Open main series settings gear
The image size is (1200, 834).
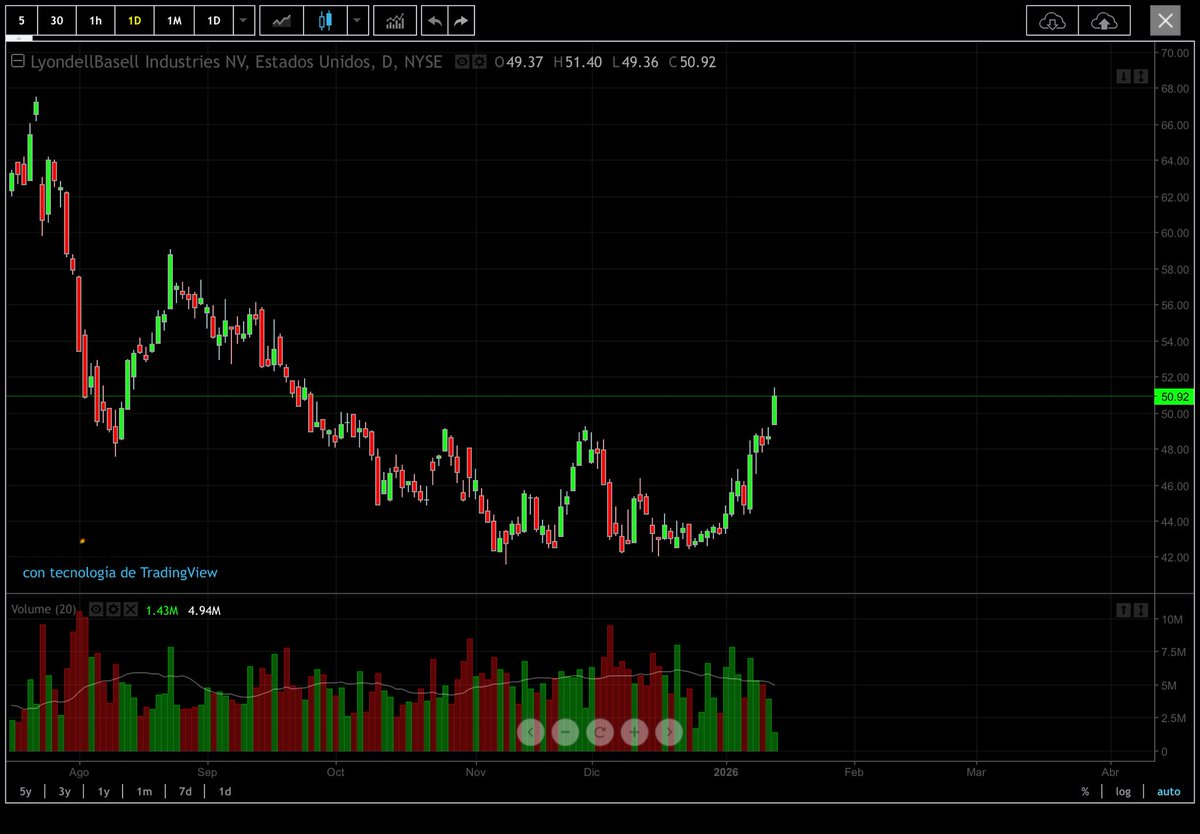tap(479, 62)
